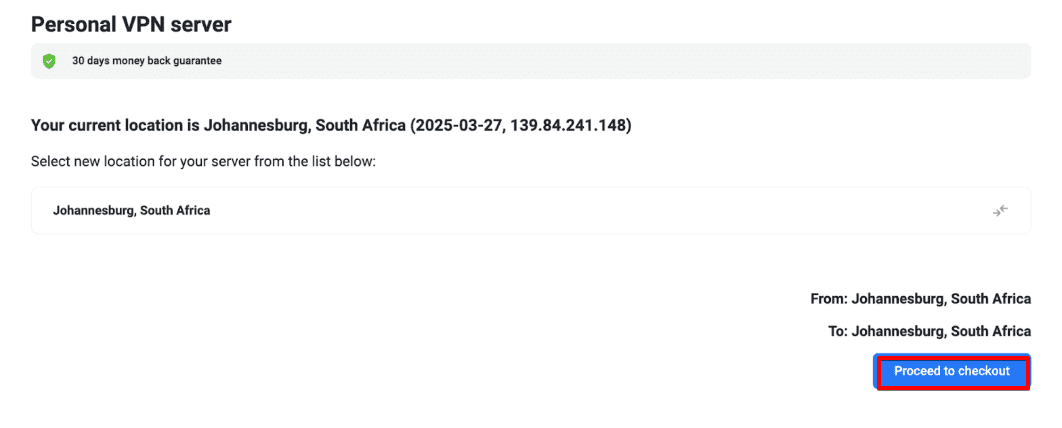The width and height of the screenshot is (1062, 428).
Task: Click the 30 days money back guarantee text
Action: pos(147,61)
